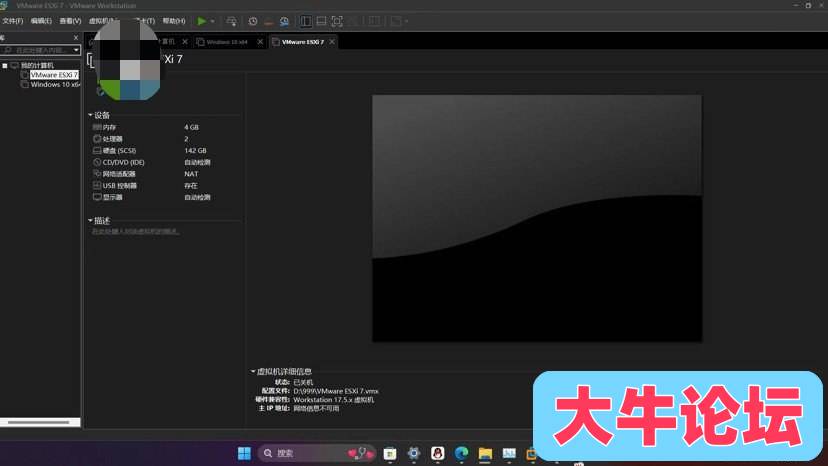Click the disc icon beside CD/DVD (IDE)
The image size is (828, 466).
pyautogui.click(x=97, y=162)
